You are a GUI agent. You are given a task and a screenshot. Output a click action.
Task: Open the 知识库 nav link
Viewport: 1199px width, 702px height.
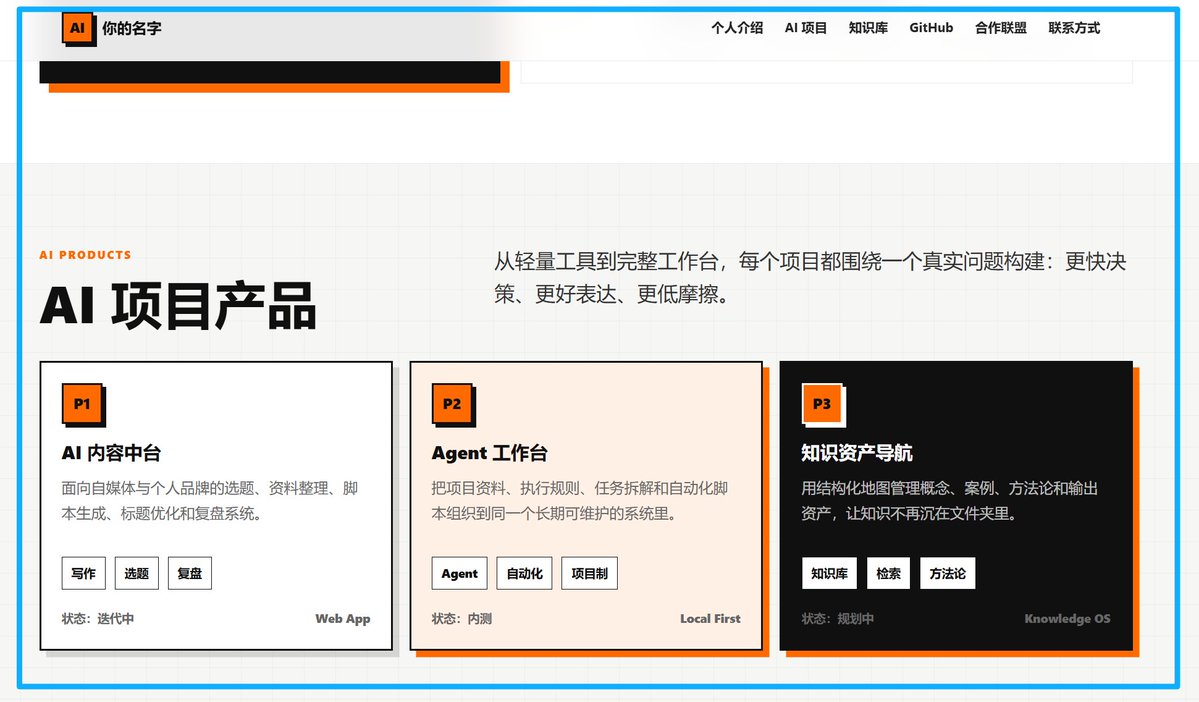[x=868, y=28]
